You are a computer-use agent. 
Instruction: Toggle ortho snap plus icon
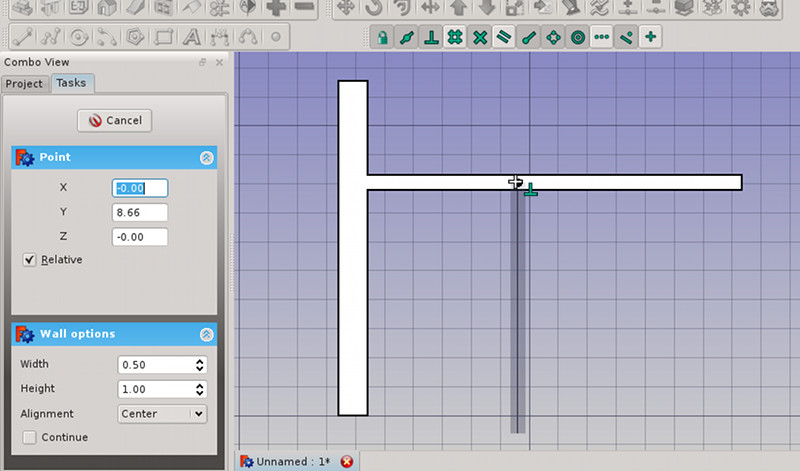[x=651, y=37]
